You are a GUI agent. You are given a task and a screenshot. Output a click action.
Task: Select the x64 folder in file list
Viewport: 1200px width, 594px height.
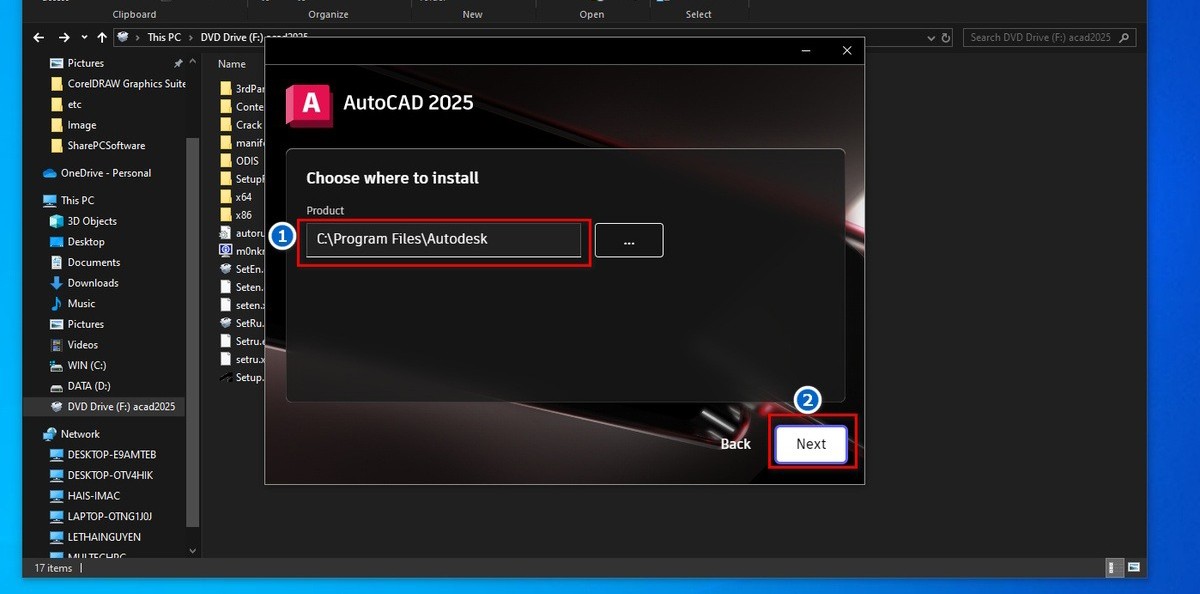[x=236, y=197]
